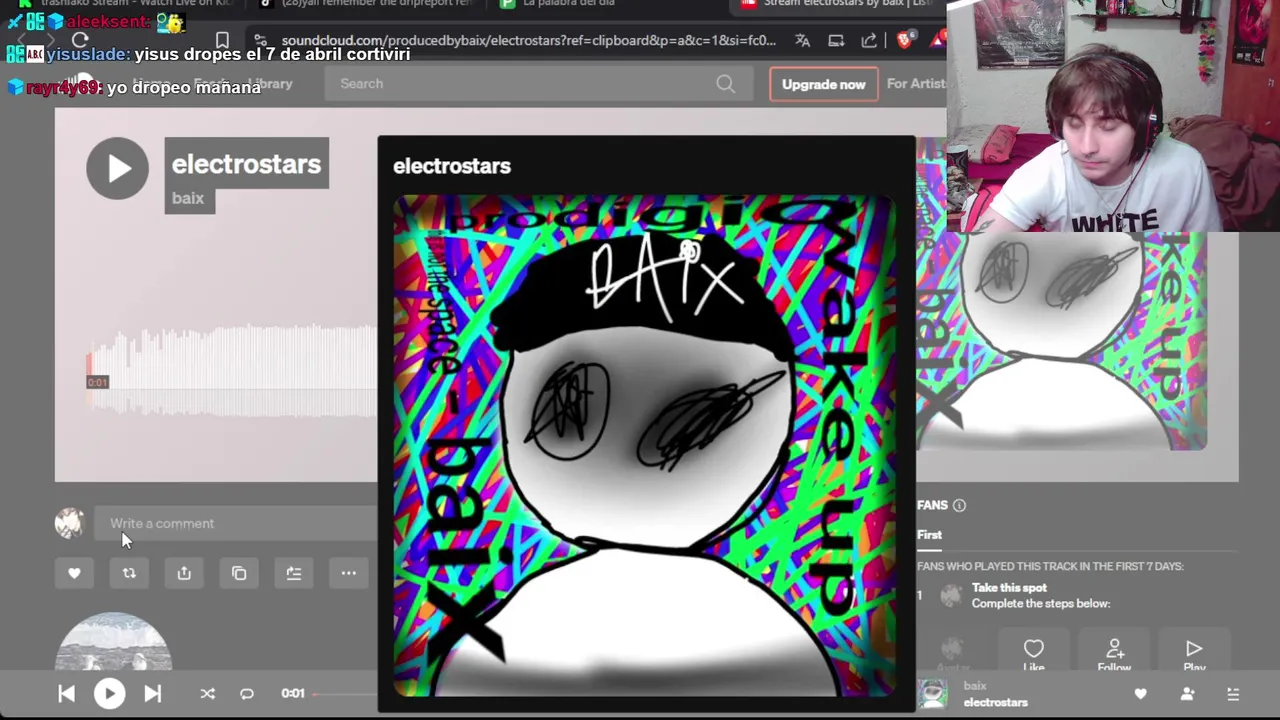
Task: Click the avatar next to Take this spot
Action: point(951,596)
